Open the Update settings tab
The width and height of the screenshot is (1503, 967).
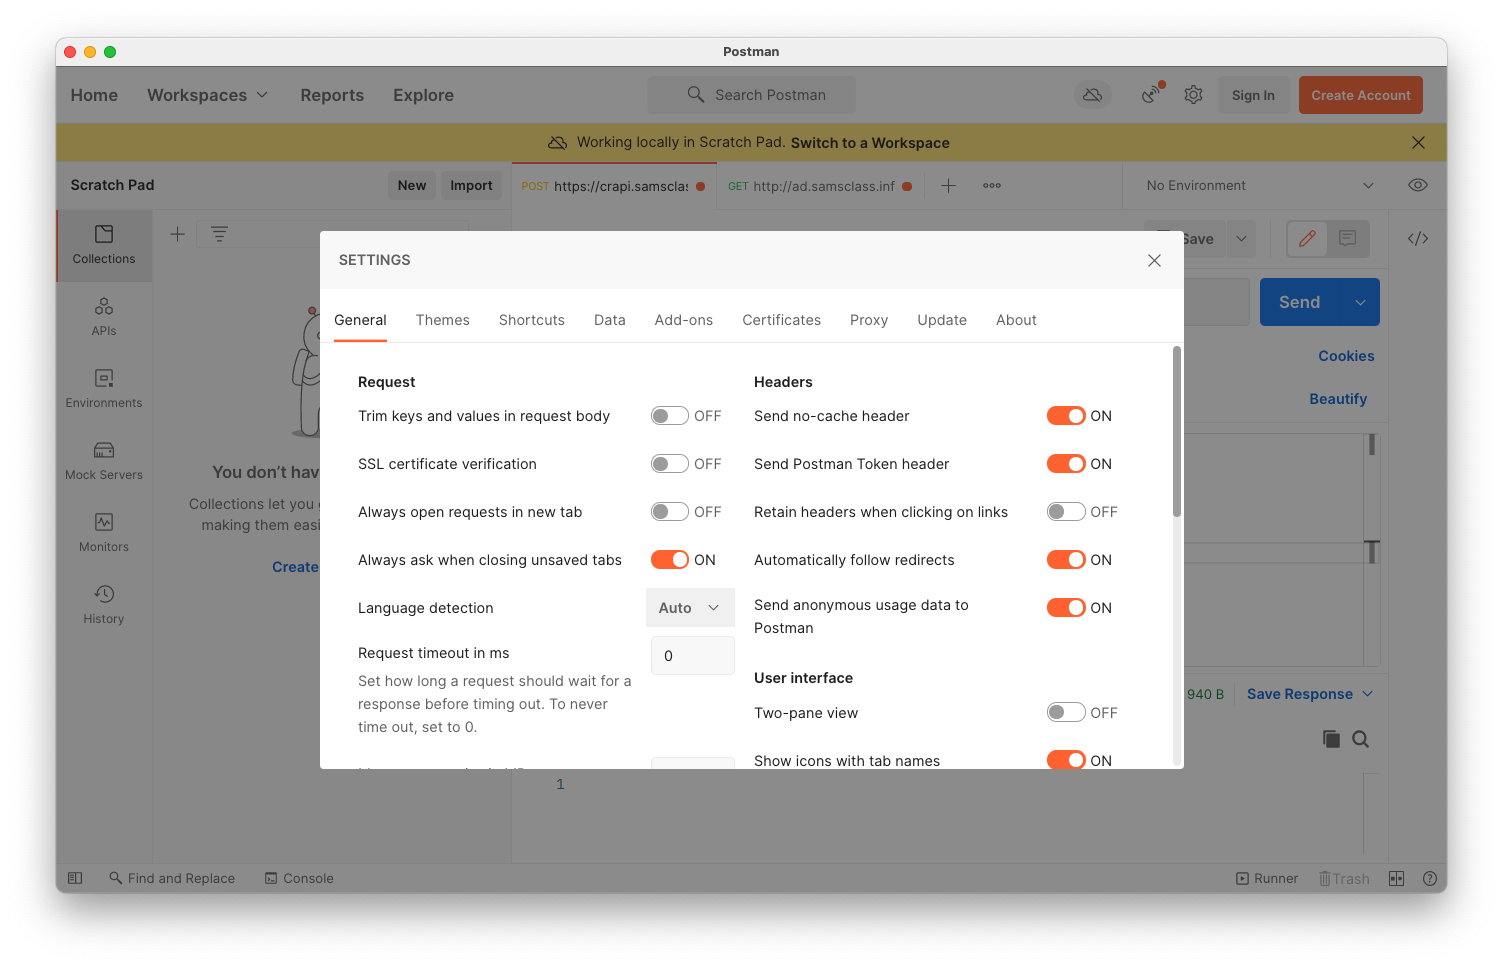(x=942, y=320)
